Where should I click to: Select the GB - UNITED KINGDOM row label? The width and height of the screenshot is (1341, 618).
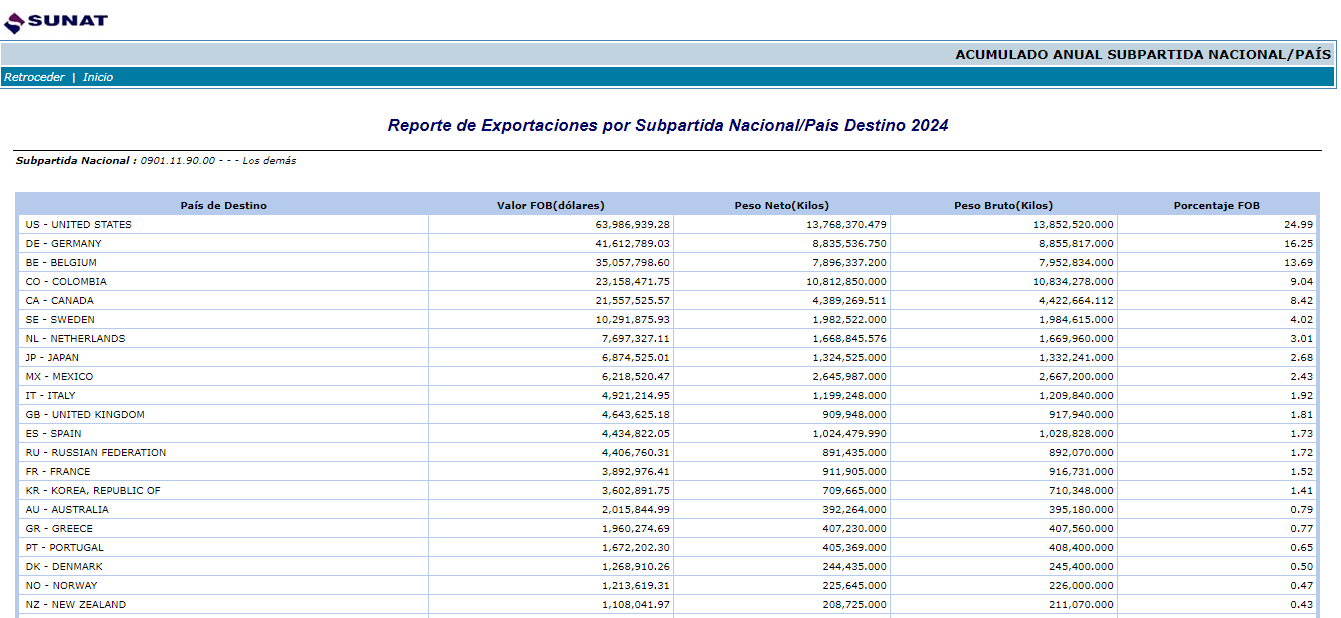coord(86,415)
